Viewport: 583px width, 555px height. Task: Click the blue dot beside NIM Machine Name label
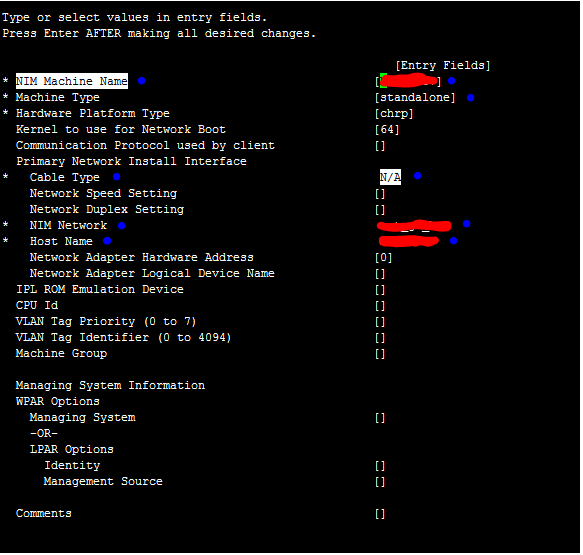pos(142,81)
